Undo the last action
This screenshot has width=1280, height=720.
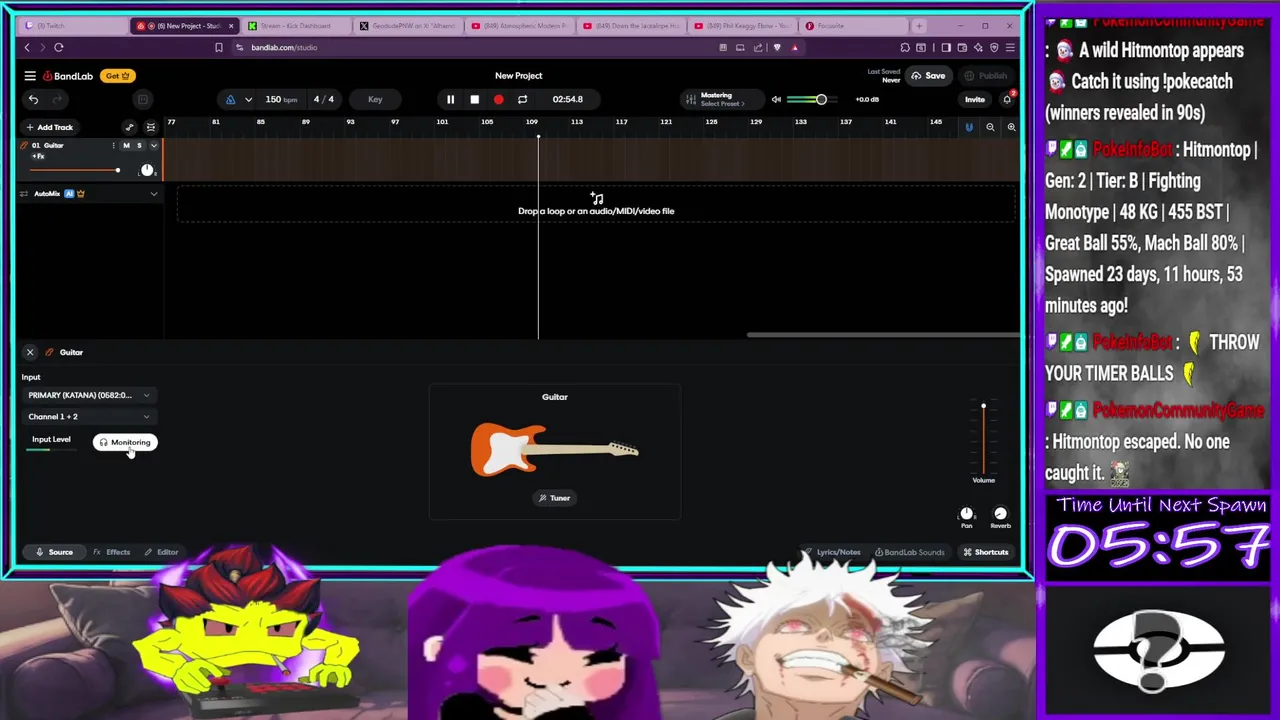click(x=33, y=99)
